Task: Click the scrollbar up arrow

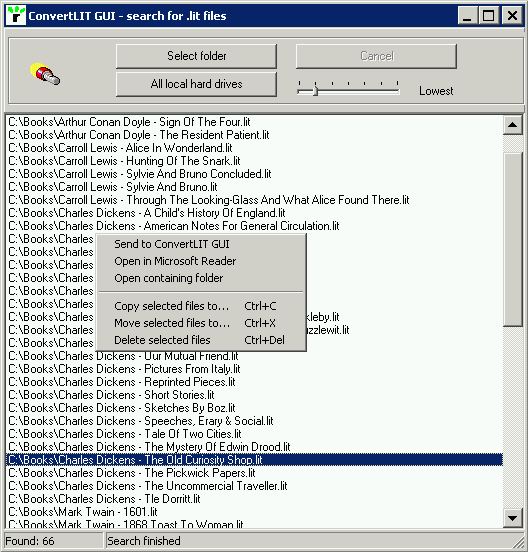Action: [513, 125]
